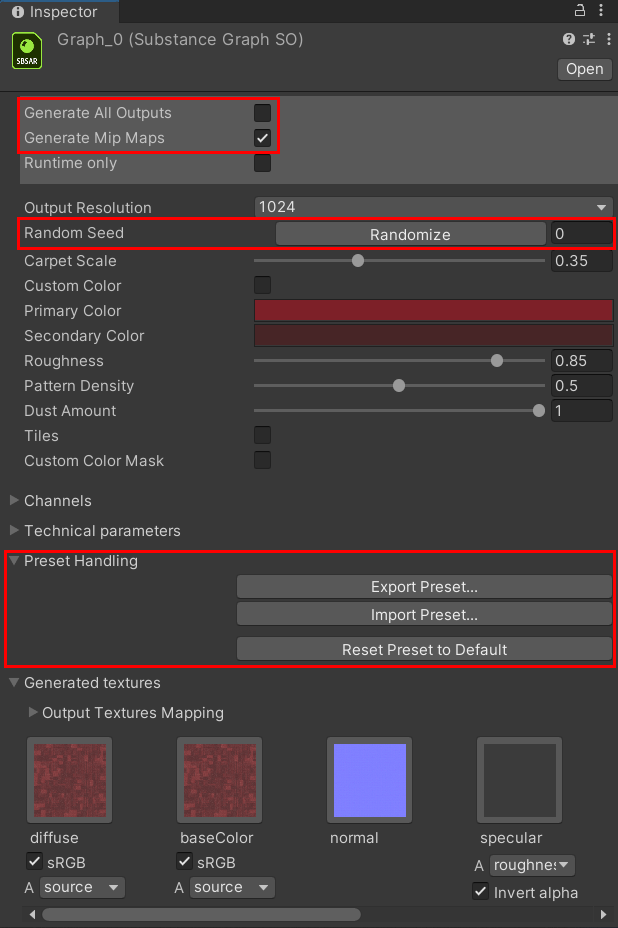Enable Generate All Outputs checkbox
The width and height of the screenshot is (618, 928).
(x=263, y=113)
